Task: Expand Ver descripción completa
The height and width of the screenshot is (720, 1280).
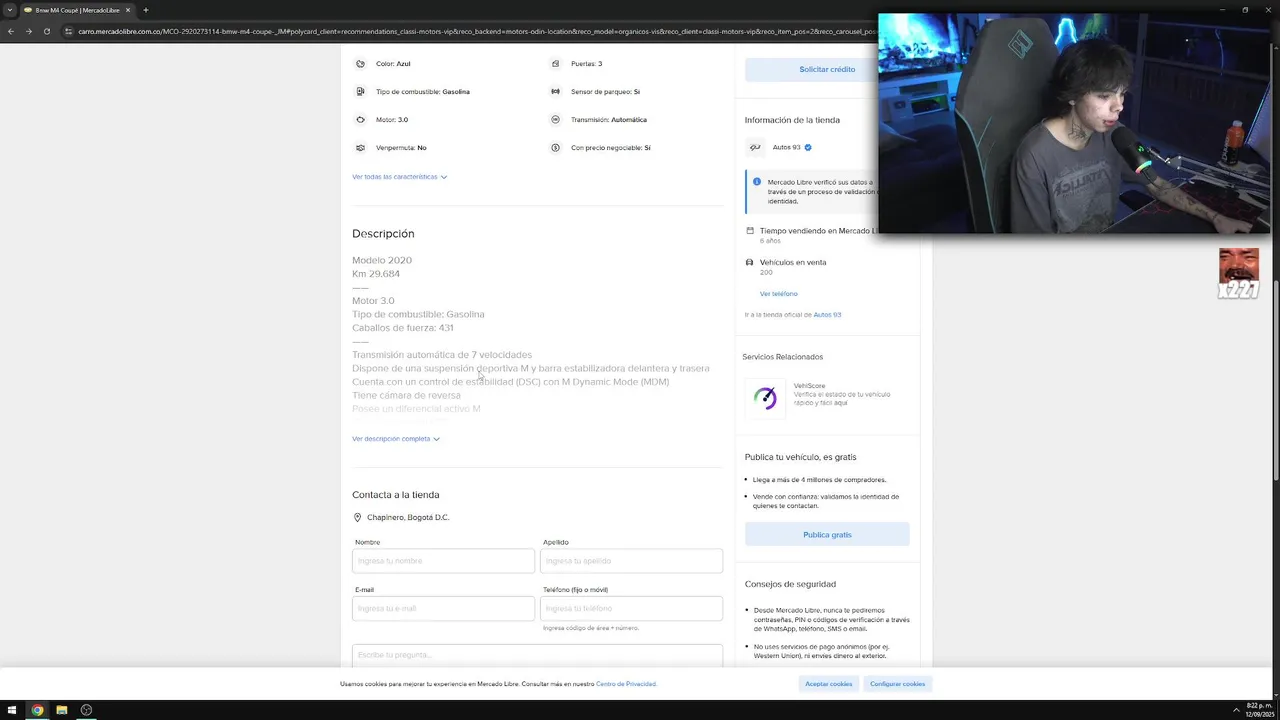Action: [x=396, y=439]
